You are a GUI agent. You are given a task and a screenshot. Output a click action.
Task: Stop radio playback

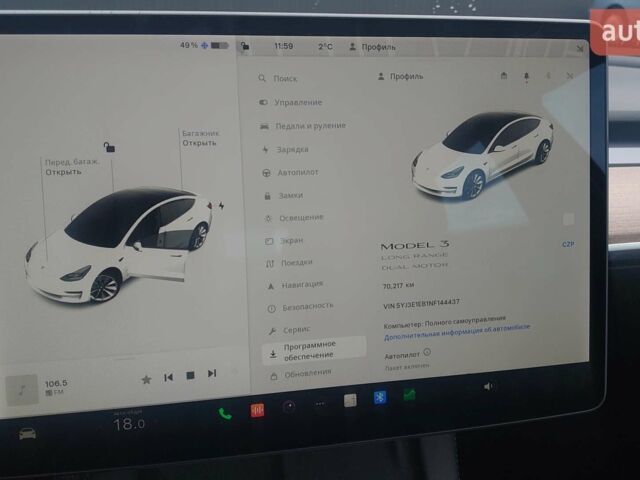point(190,375)
